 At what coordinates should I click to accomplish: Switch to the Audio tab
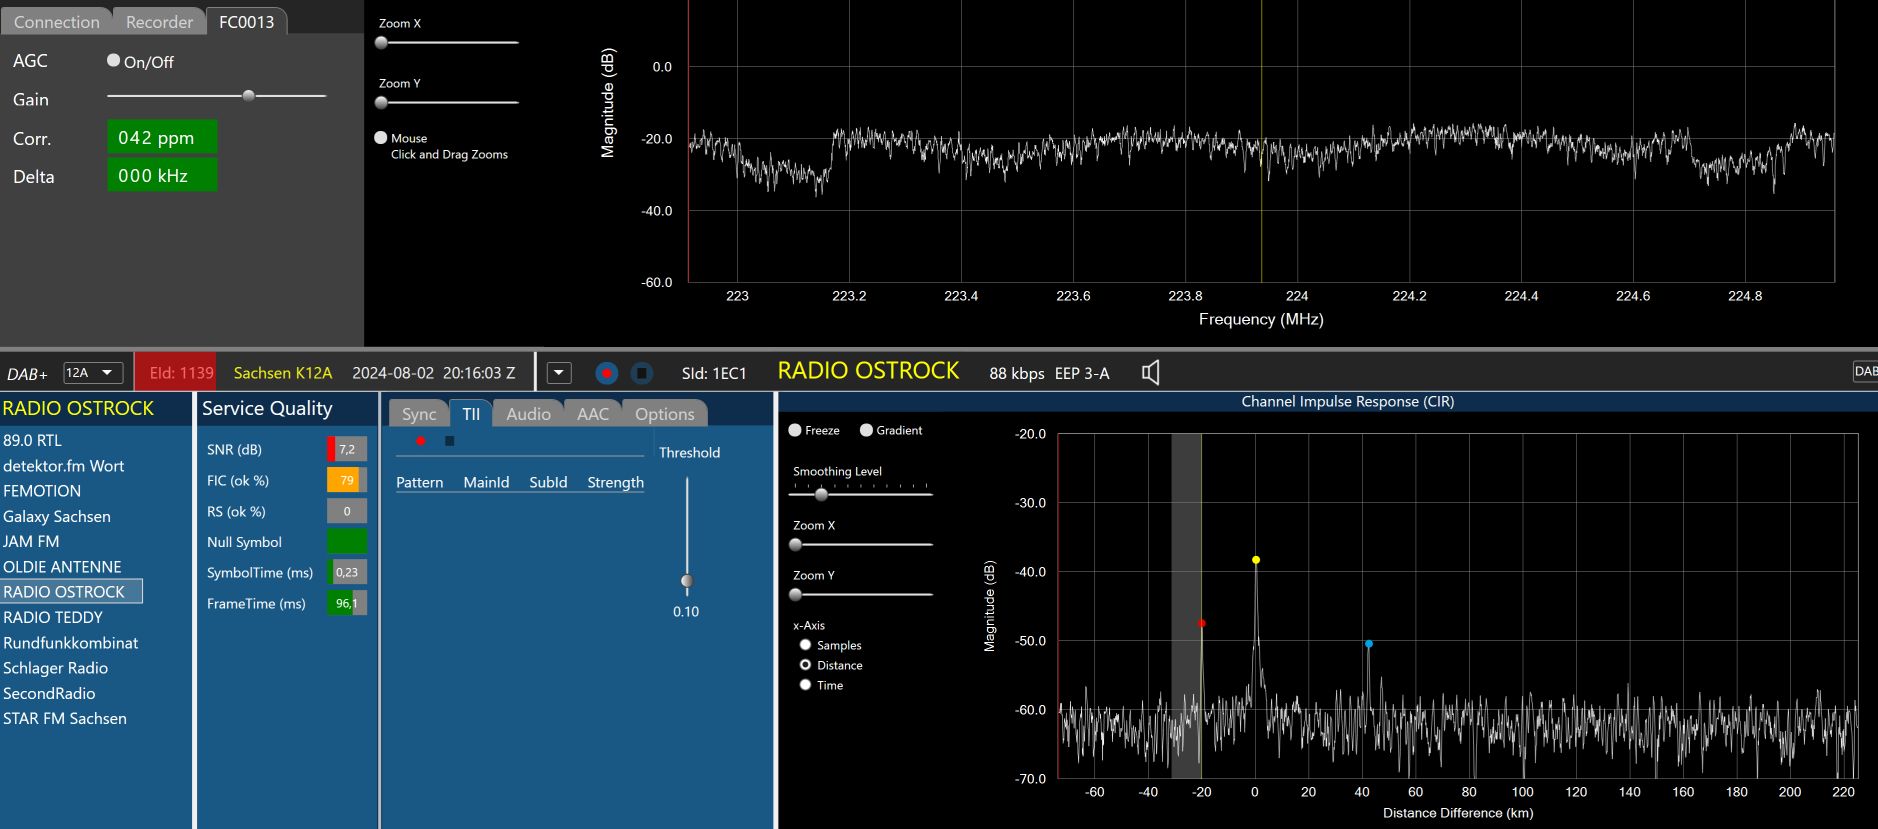click(x=528, y=414)
